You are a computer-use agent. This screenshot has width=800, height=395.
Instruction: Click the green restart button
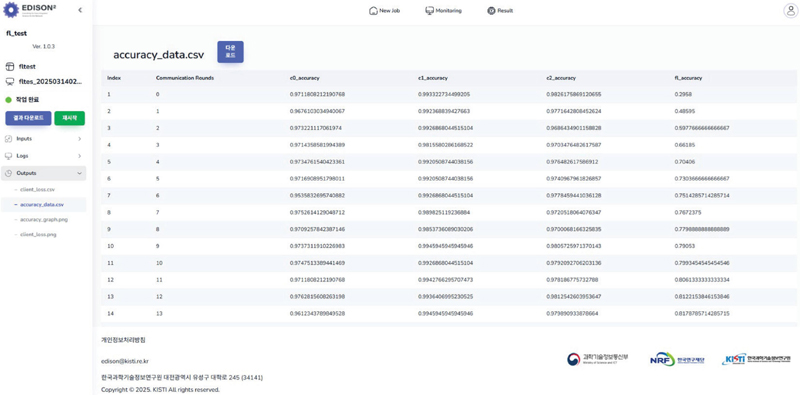(69, 118)
